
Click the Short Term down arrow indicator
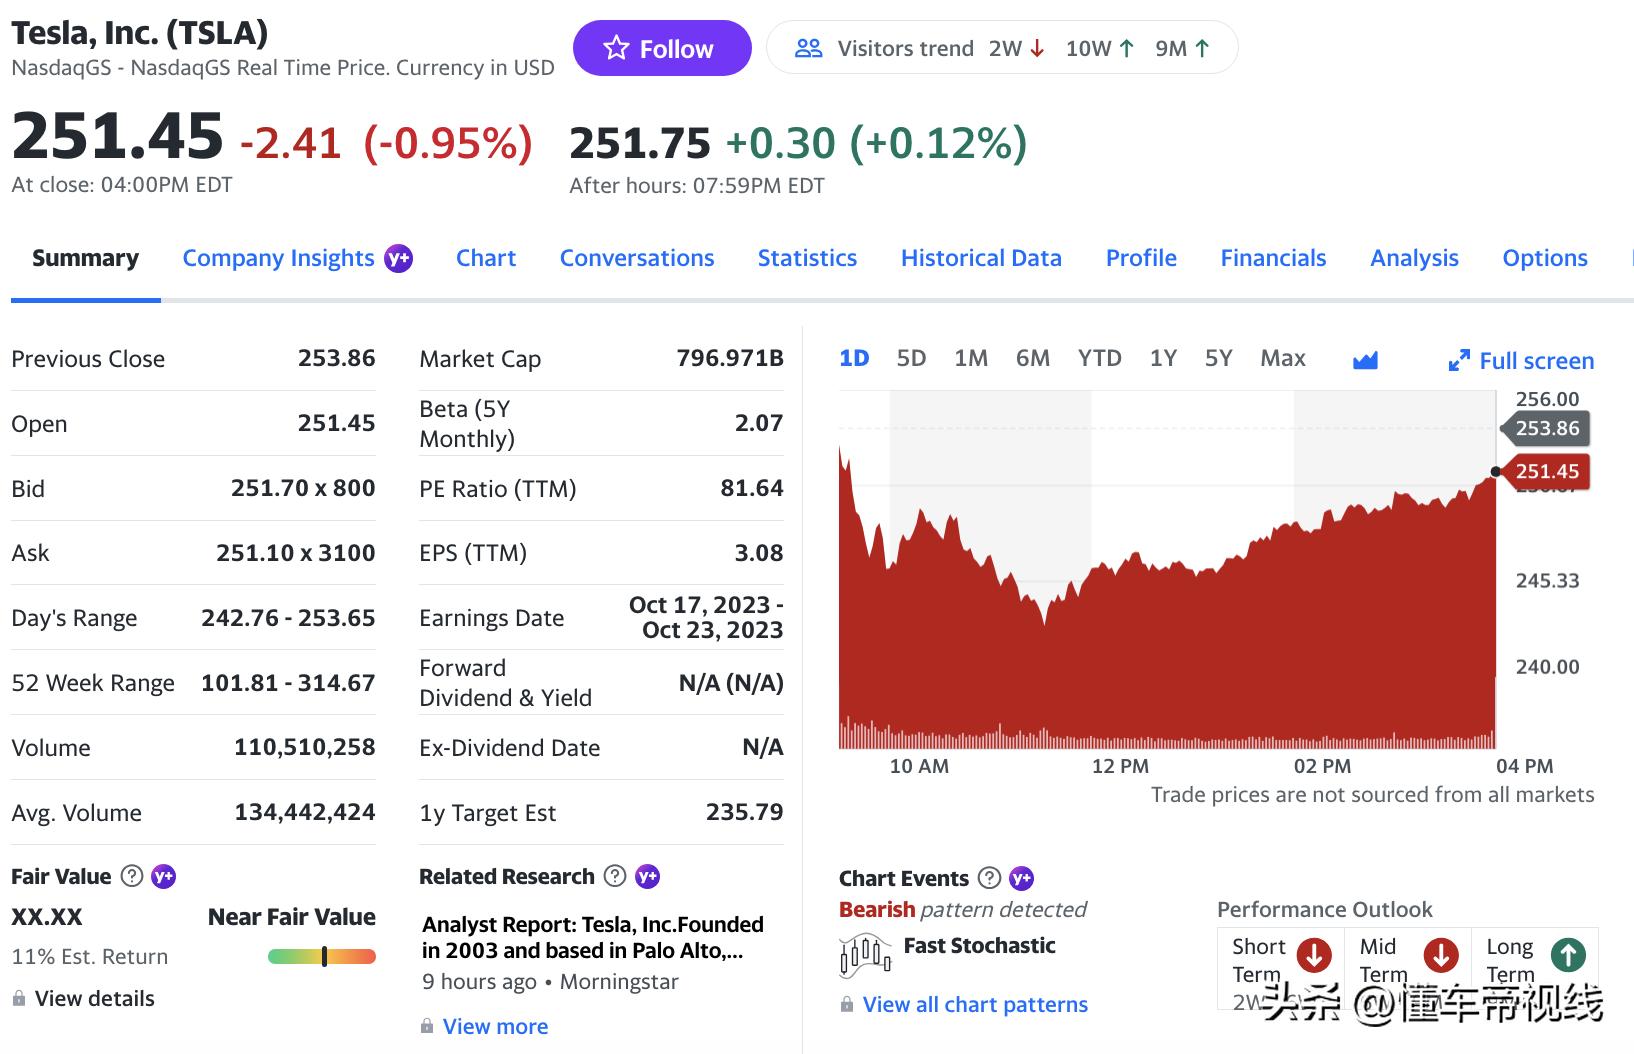[1313, 955]
